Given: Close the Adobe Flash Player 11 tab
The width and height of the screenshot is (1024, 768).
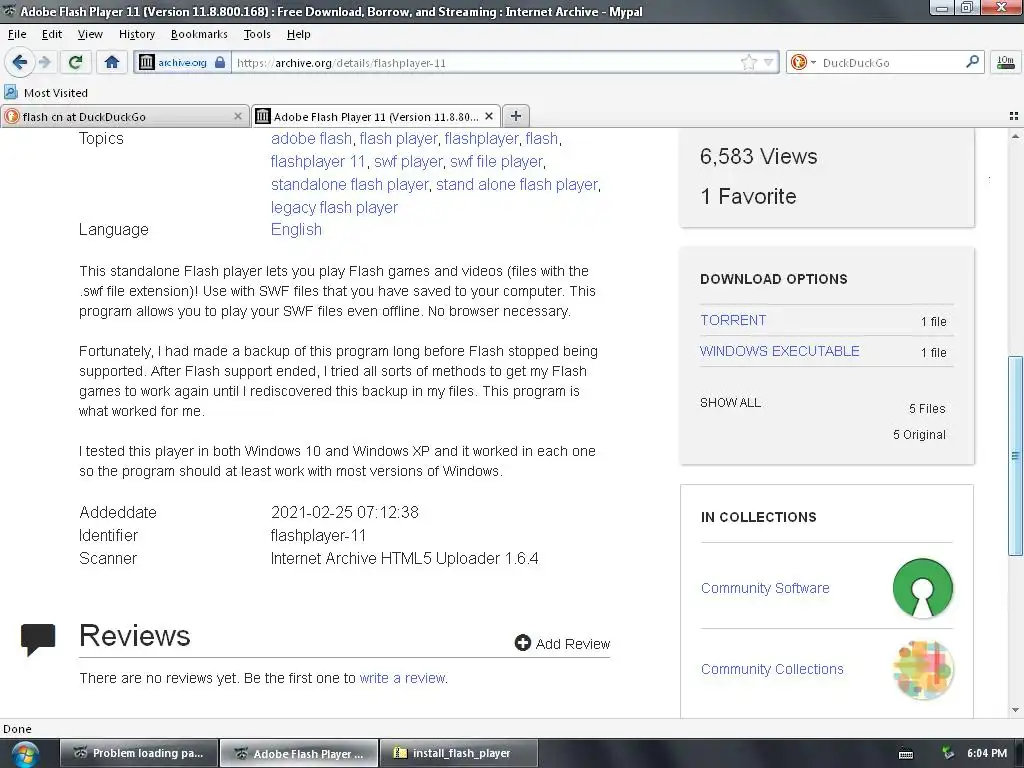Looking at the screenshot, I should 488,116.
